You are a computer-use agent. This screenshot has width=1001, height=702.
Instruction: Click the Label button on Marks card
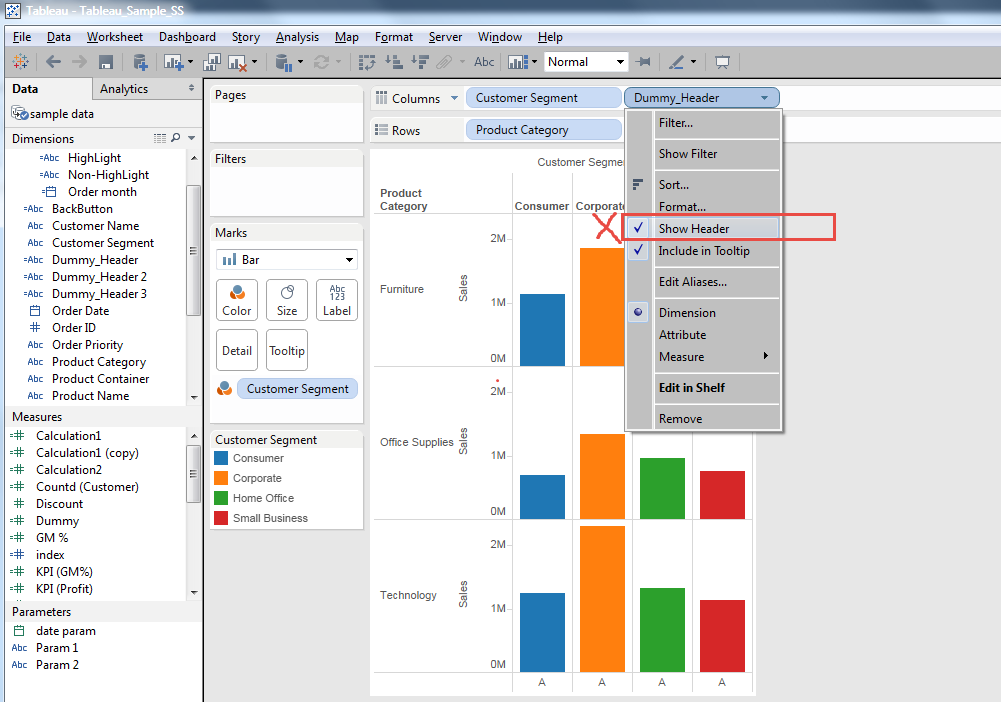336,300
